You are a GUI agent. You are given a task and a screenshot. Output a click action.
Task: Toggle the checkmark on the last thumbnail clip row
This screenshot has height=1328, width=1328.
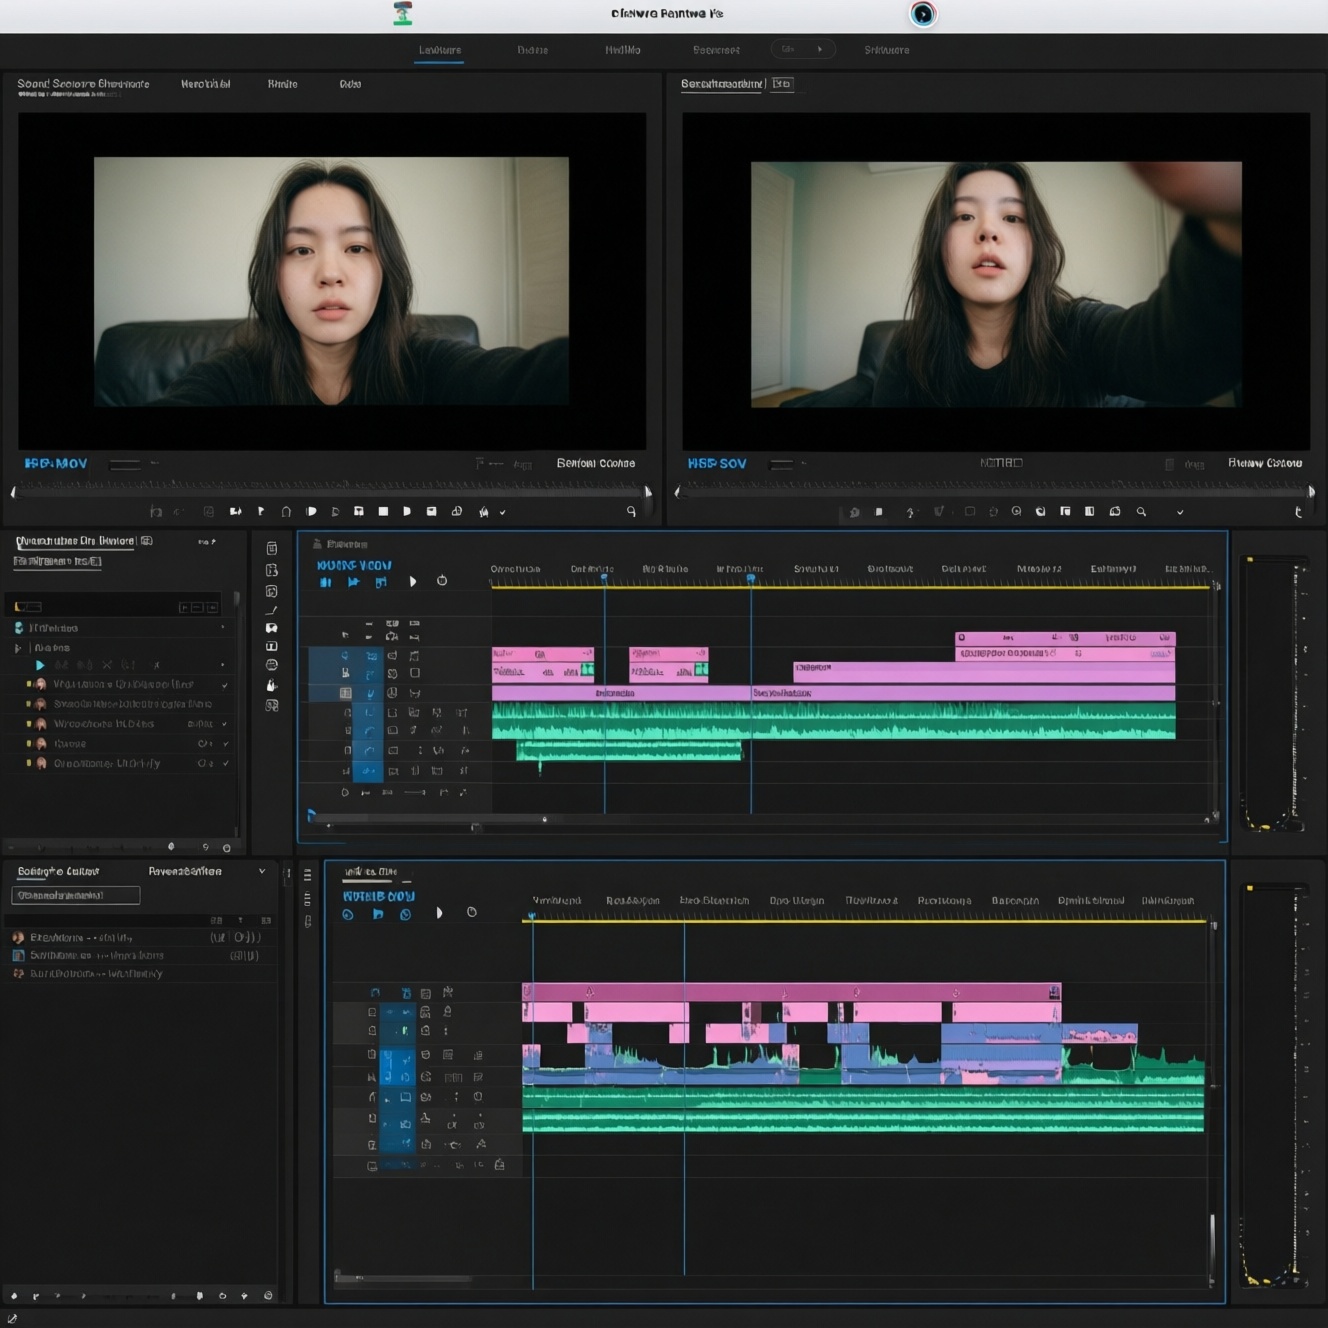[226, 763]
